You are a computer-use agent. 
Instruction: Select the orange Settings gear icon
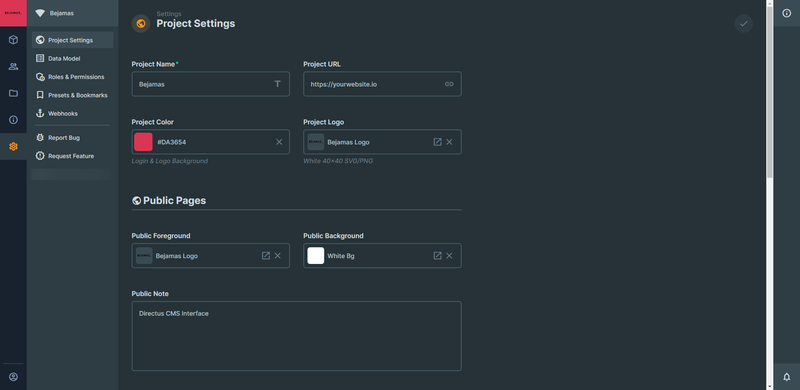click(13, 147)
